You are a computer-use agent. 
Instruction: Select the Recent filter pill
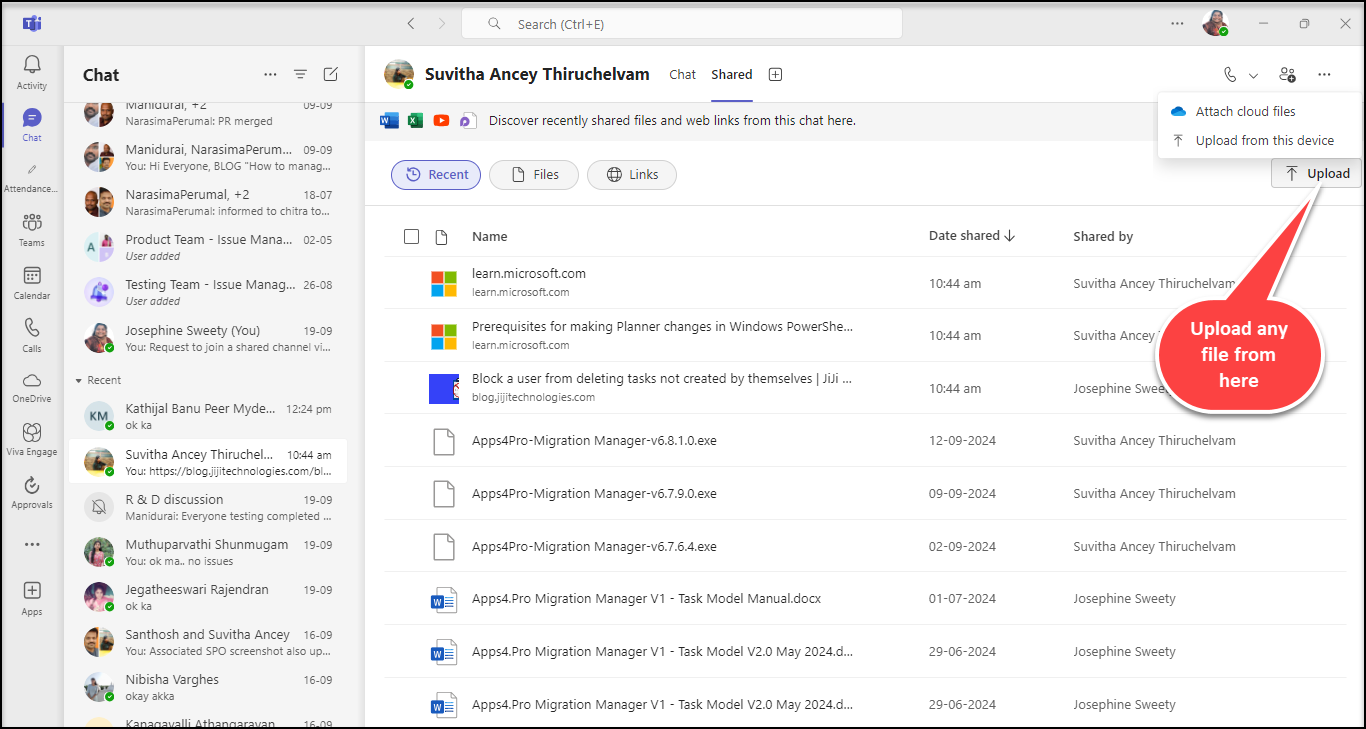[436, 175]
